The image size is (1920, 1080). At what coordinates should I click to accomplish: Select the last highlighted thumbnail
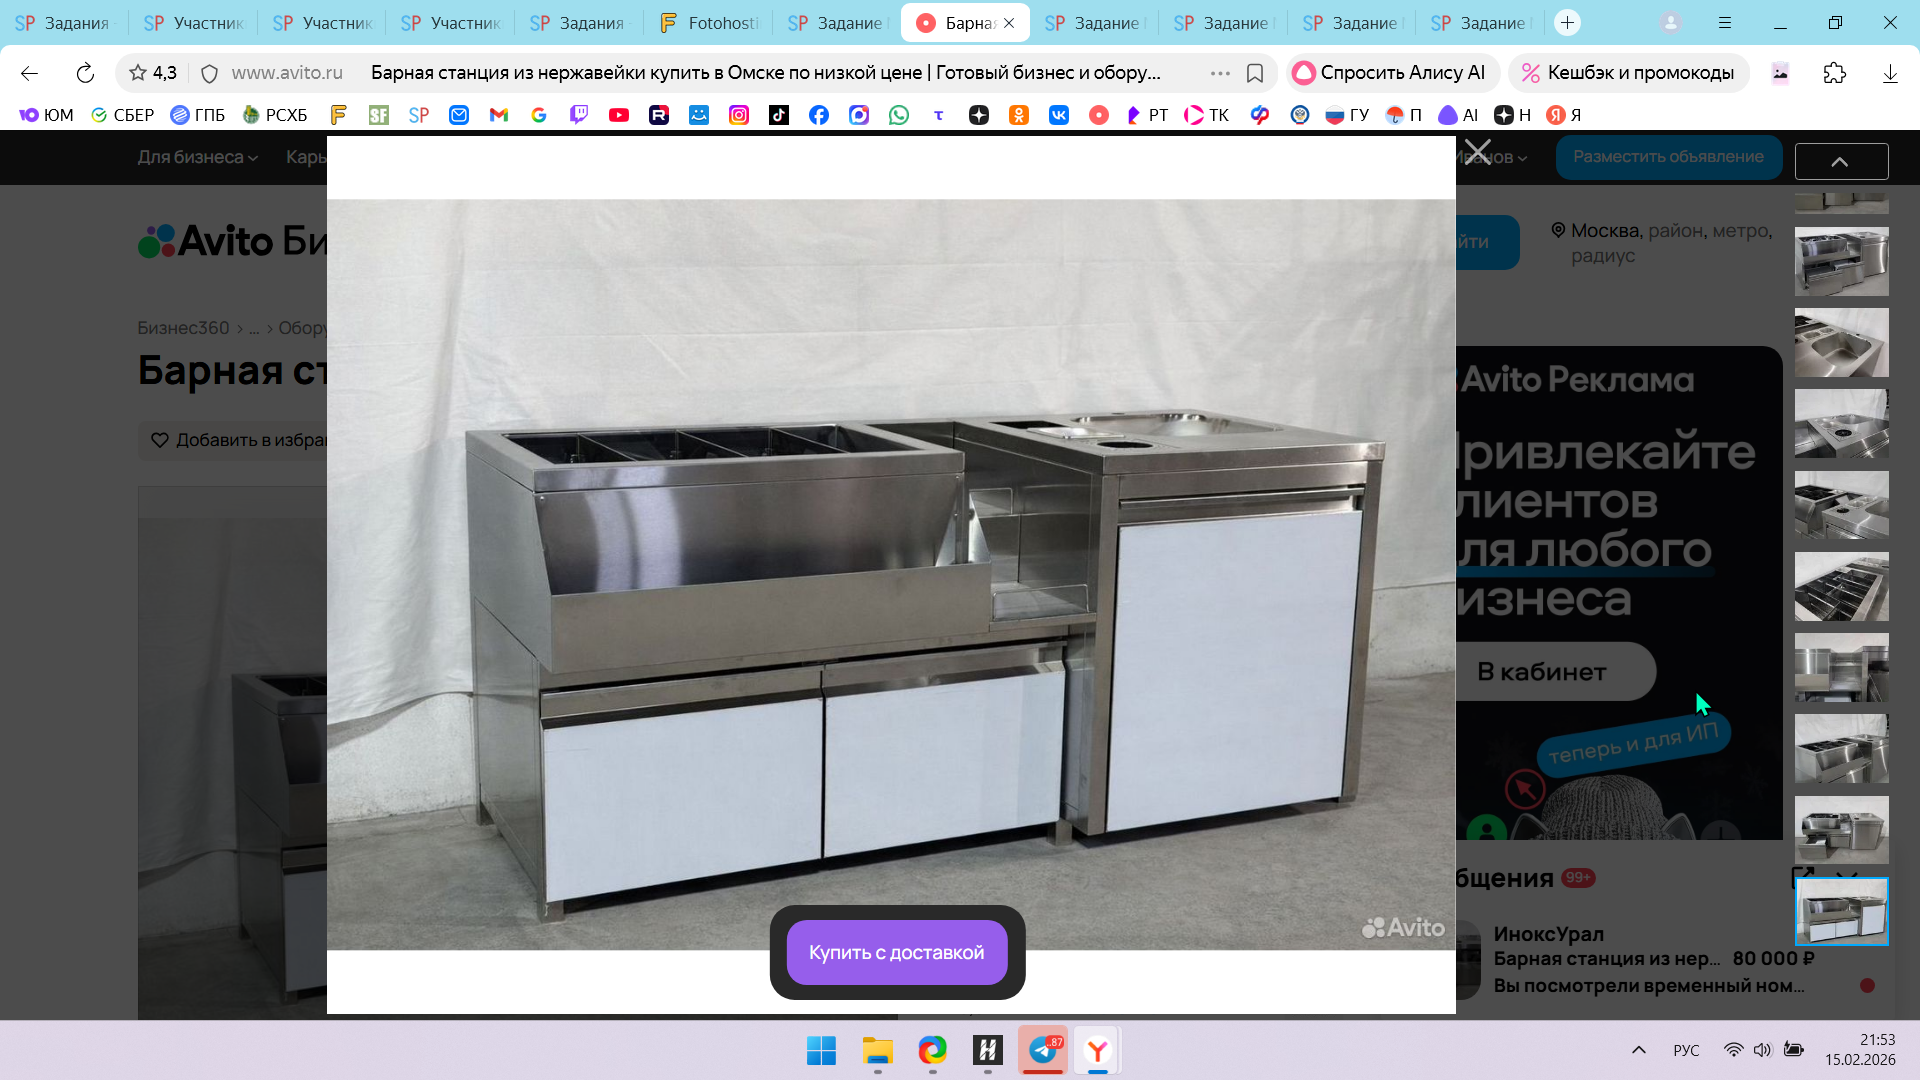[1841, 911]
